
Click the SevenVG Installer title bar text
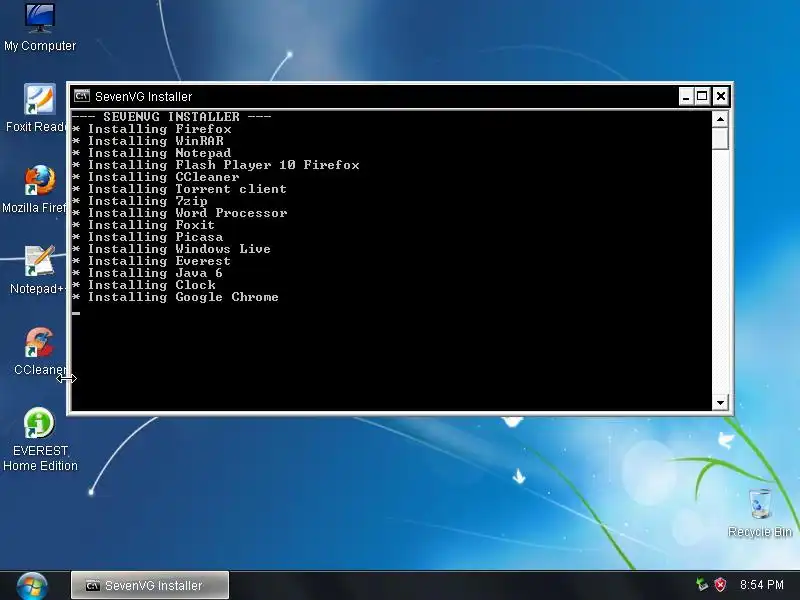(x=143, y=96)
